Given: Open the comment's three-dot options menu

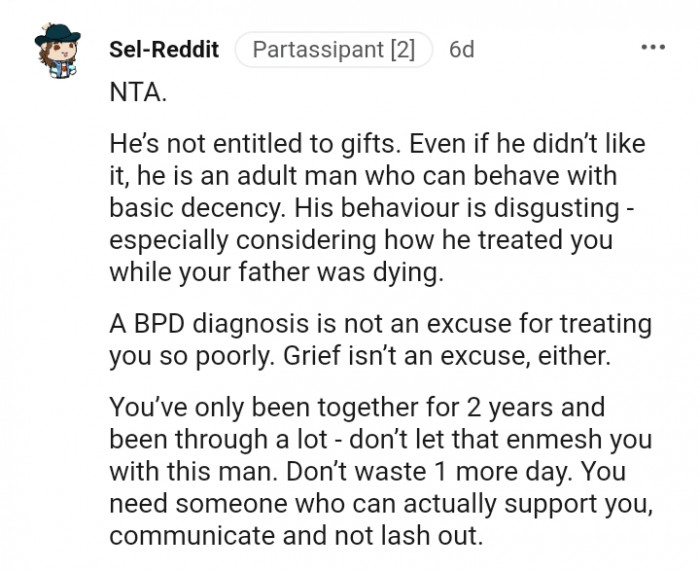Looking at the screenshot, I should click(652, 48).
